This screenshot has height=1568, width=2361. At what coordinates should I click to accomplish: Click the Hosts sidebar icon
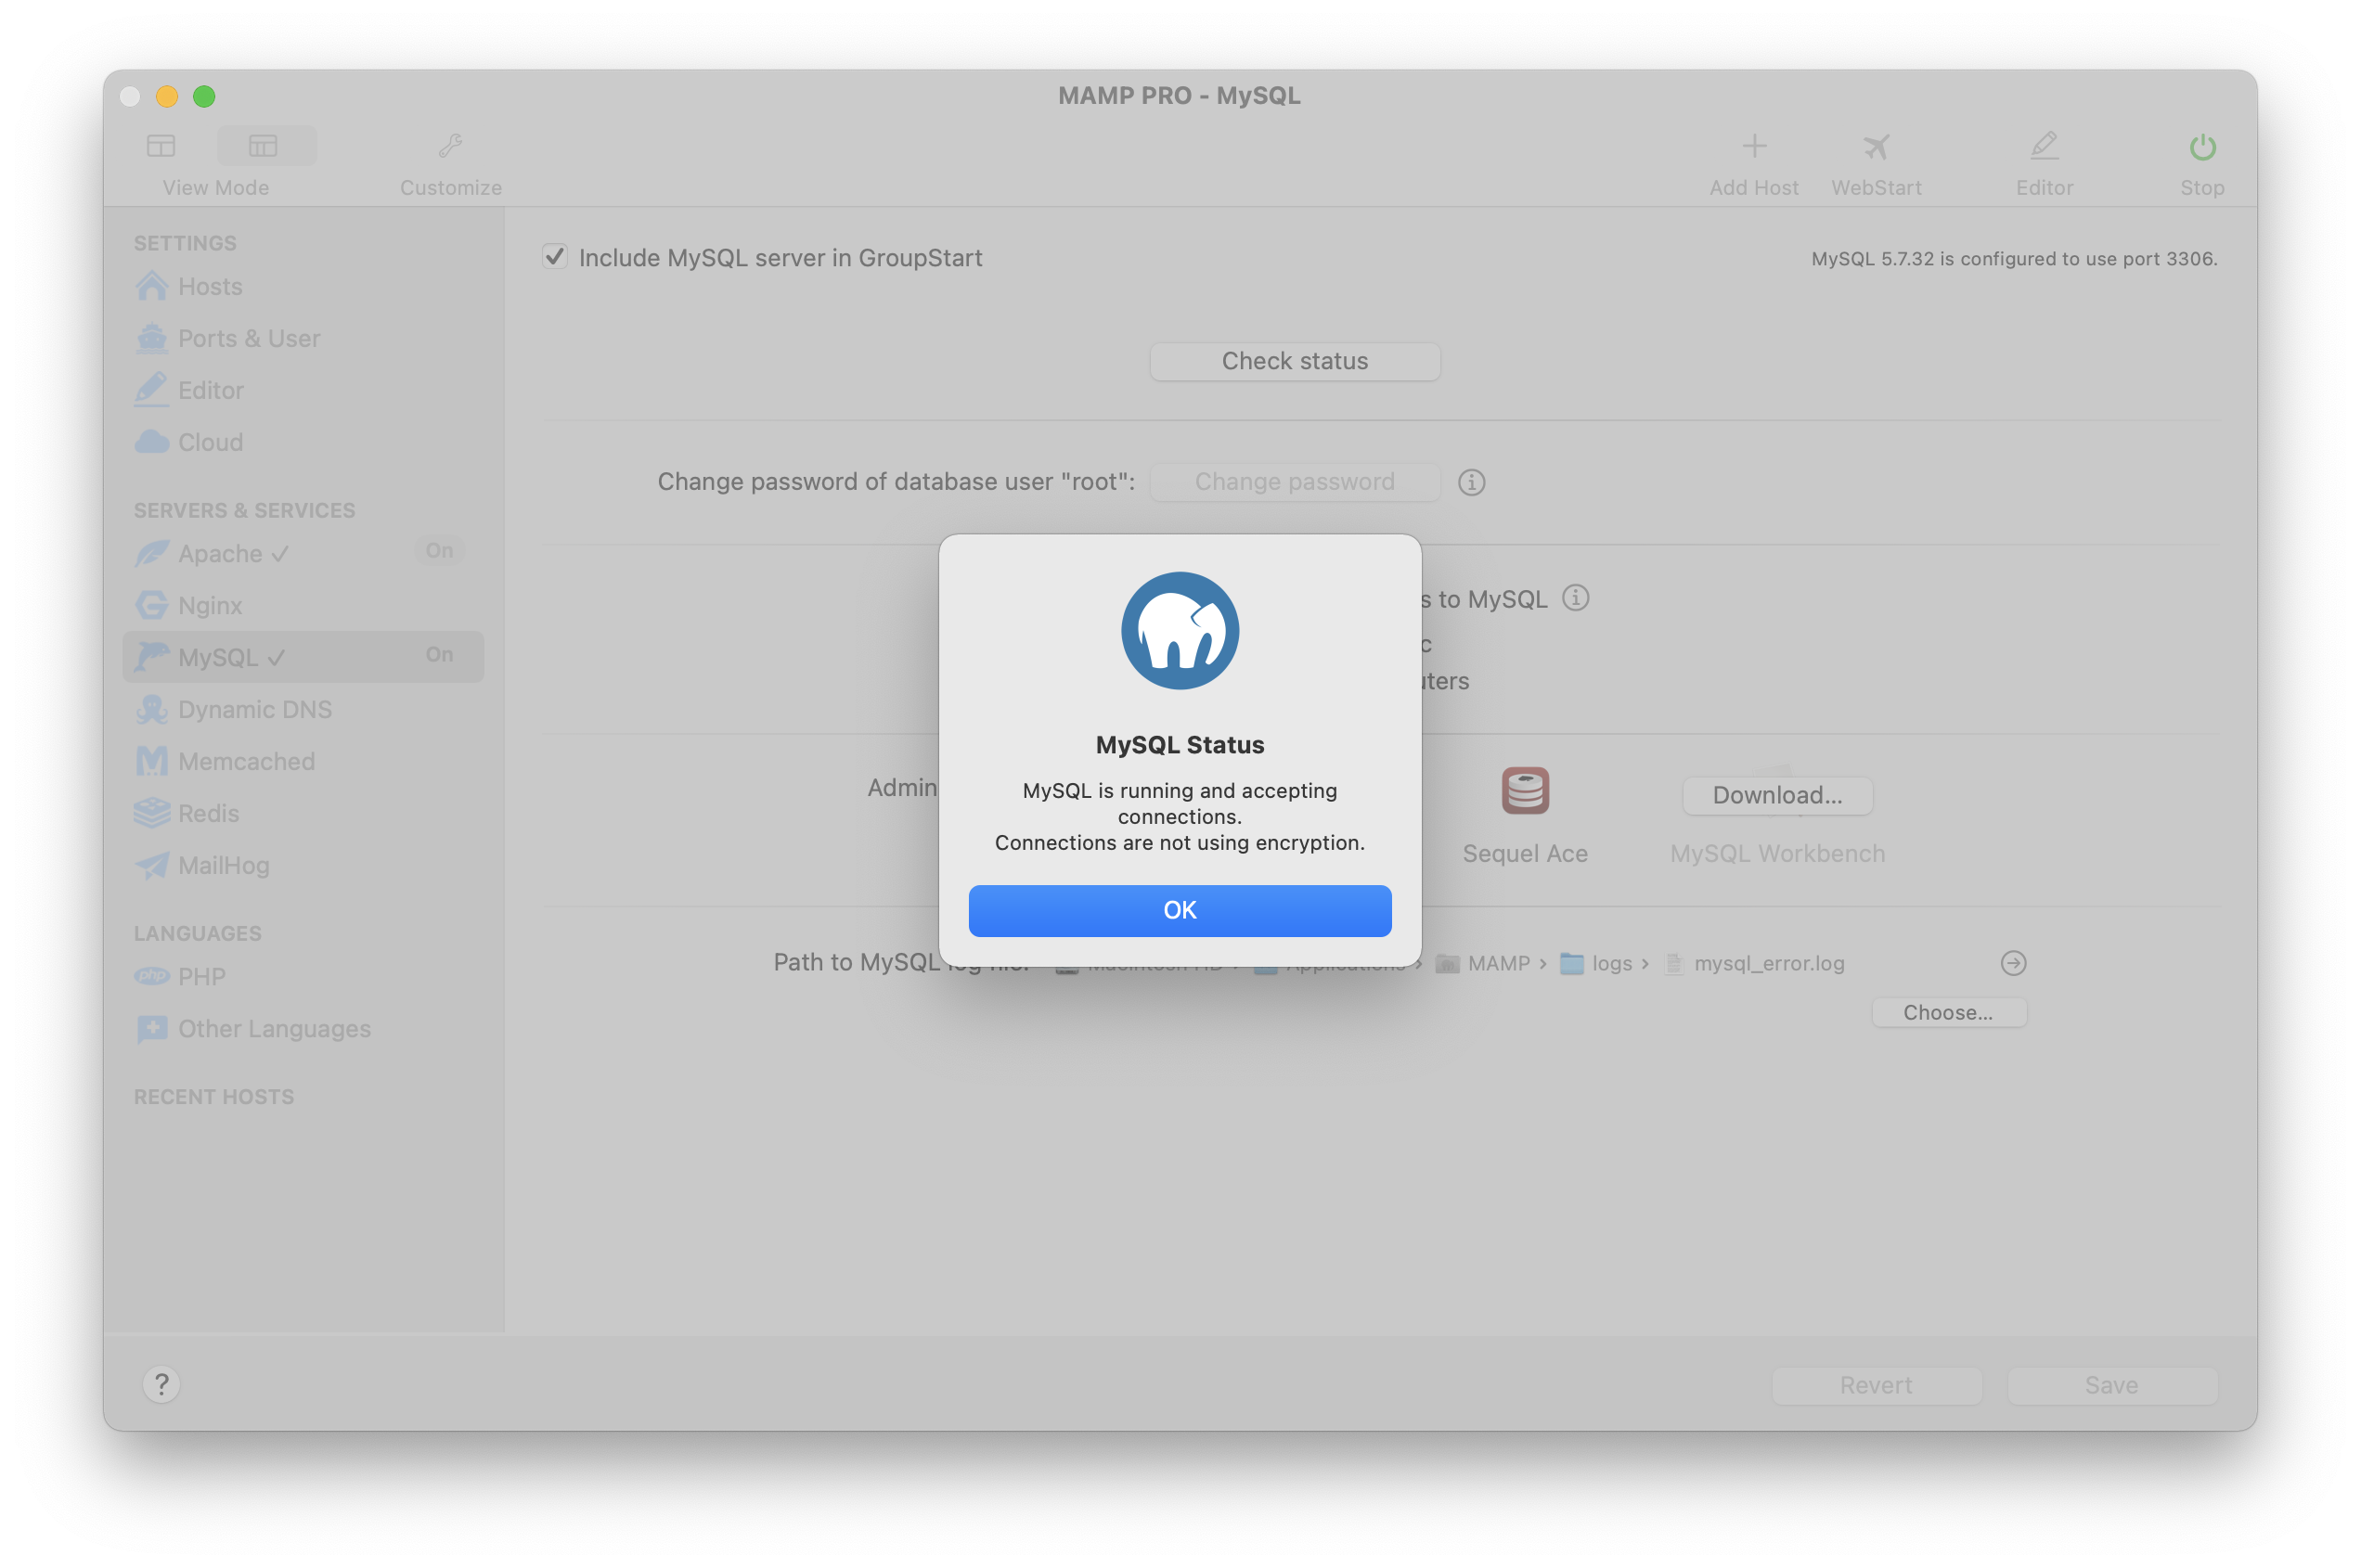point(151,286)
